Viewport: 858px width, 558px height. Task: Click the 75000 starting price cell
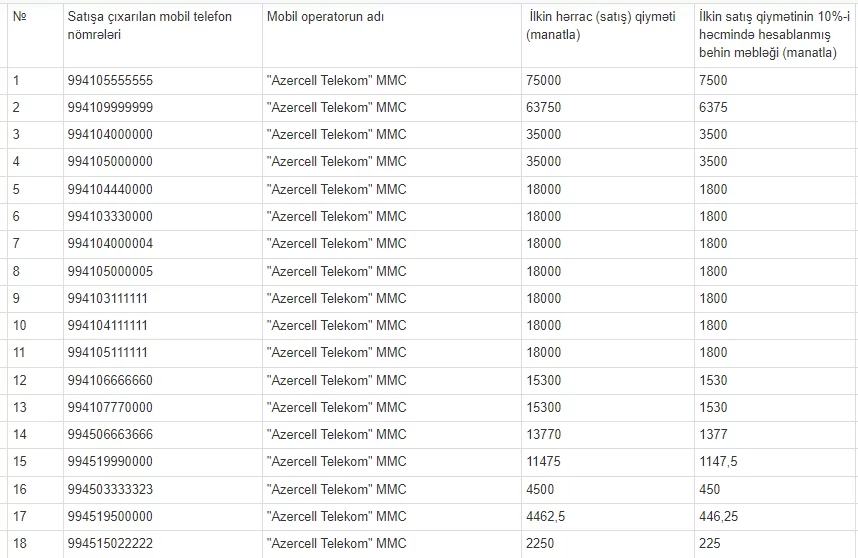pyautogui.click(x=545, y=80)
